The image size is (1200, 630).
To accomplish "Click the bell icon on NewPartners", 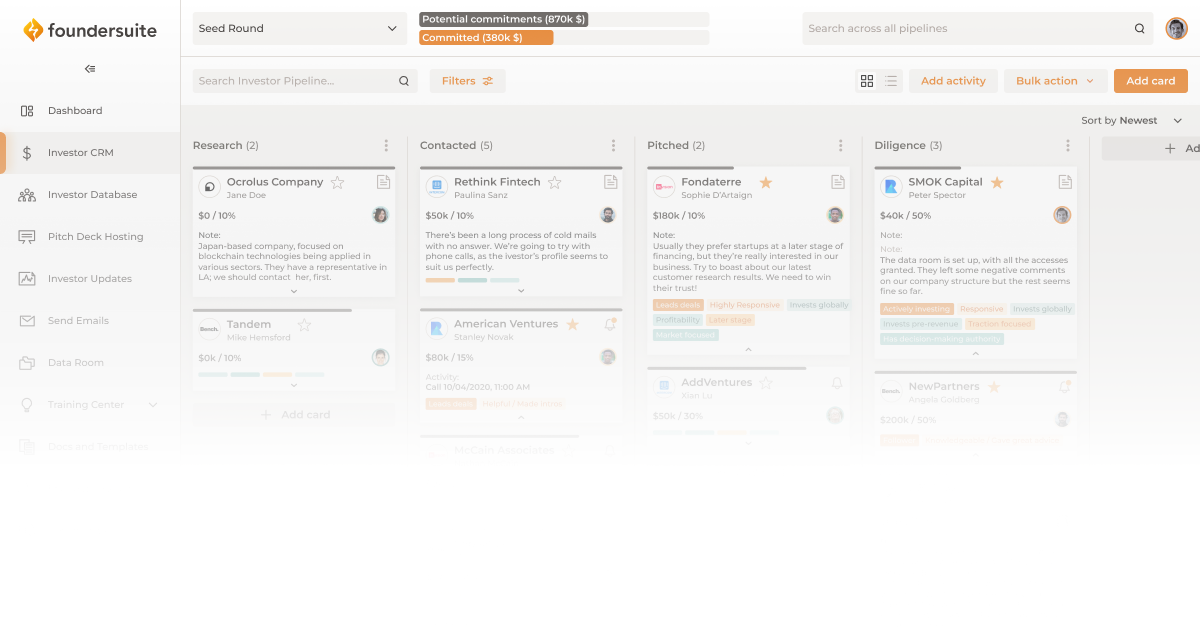I will click(1065, 386).
